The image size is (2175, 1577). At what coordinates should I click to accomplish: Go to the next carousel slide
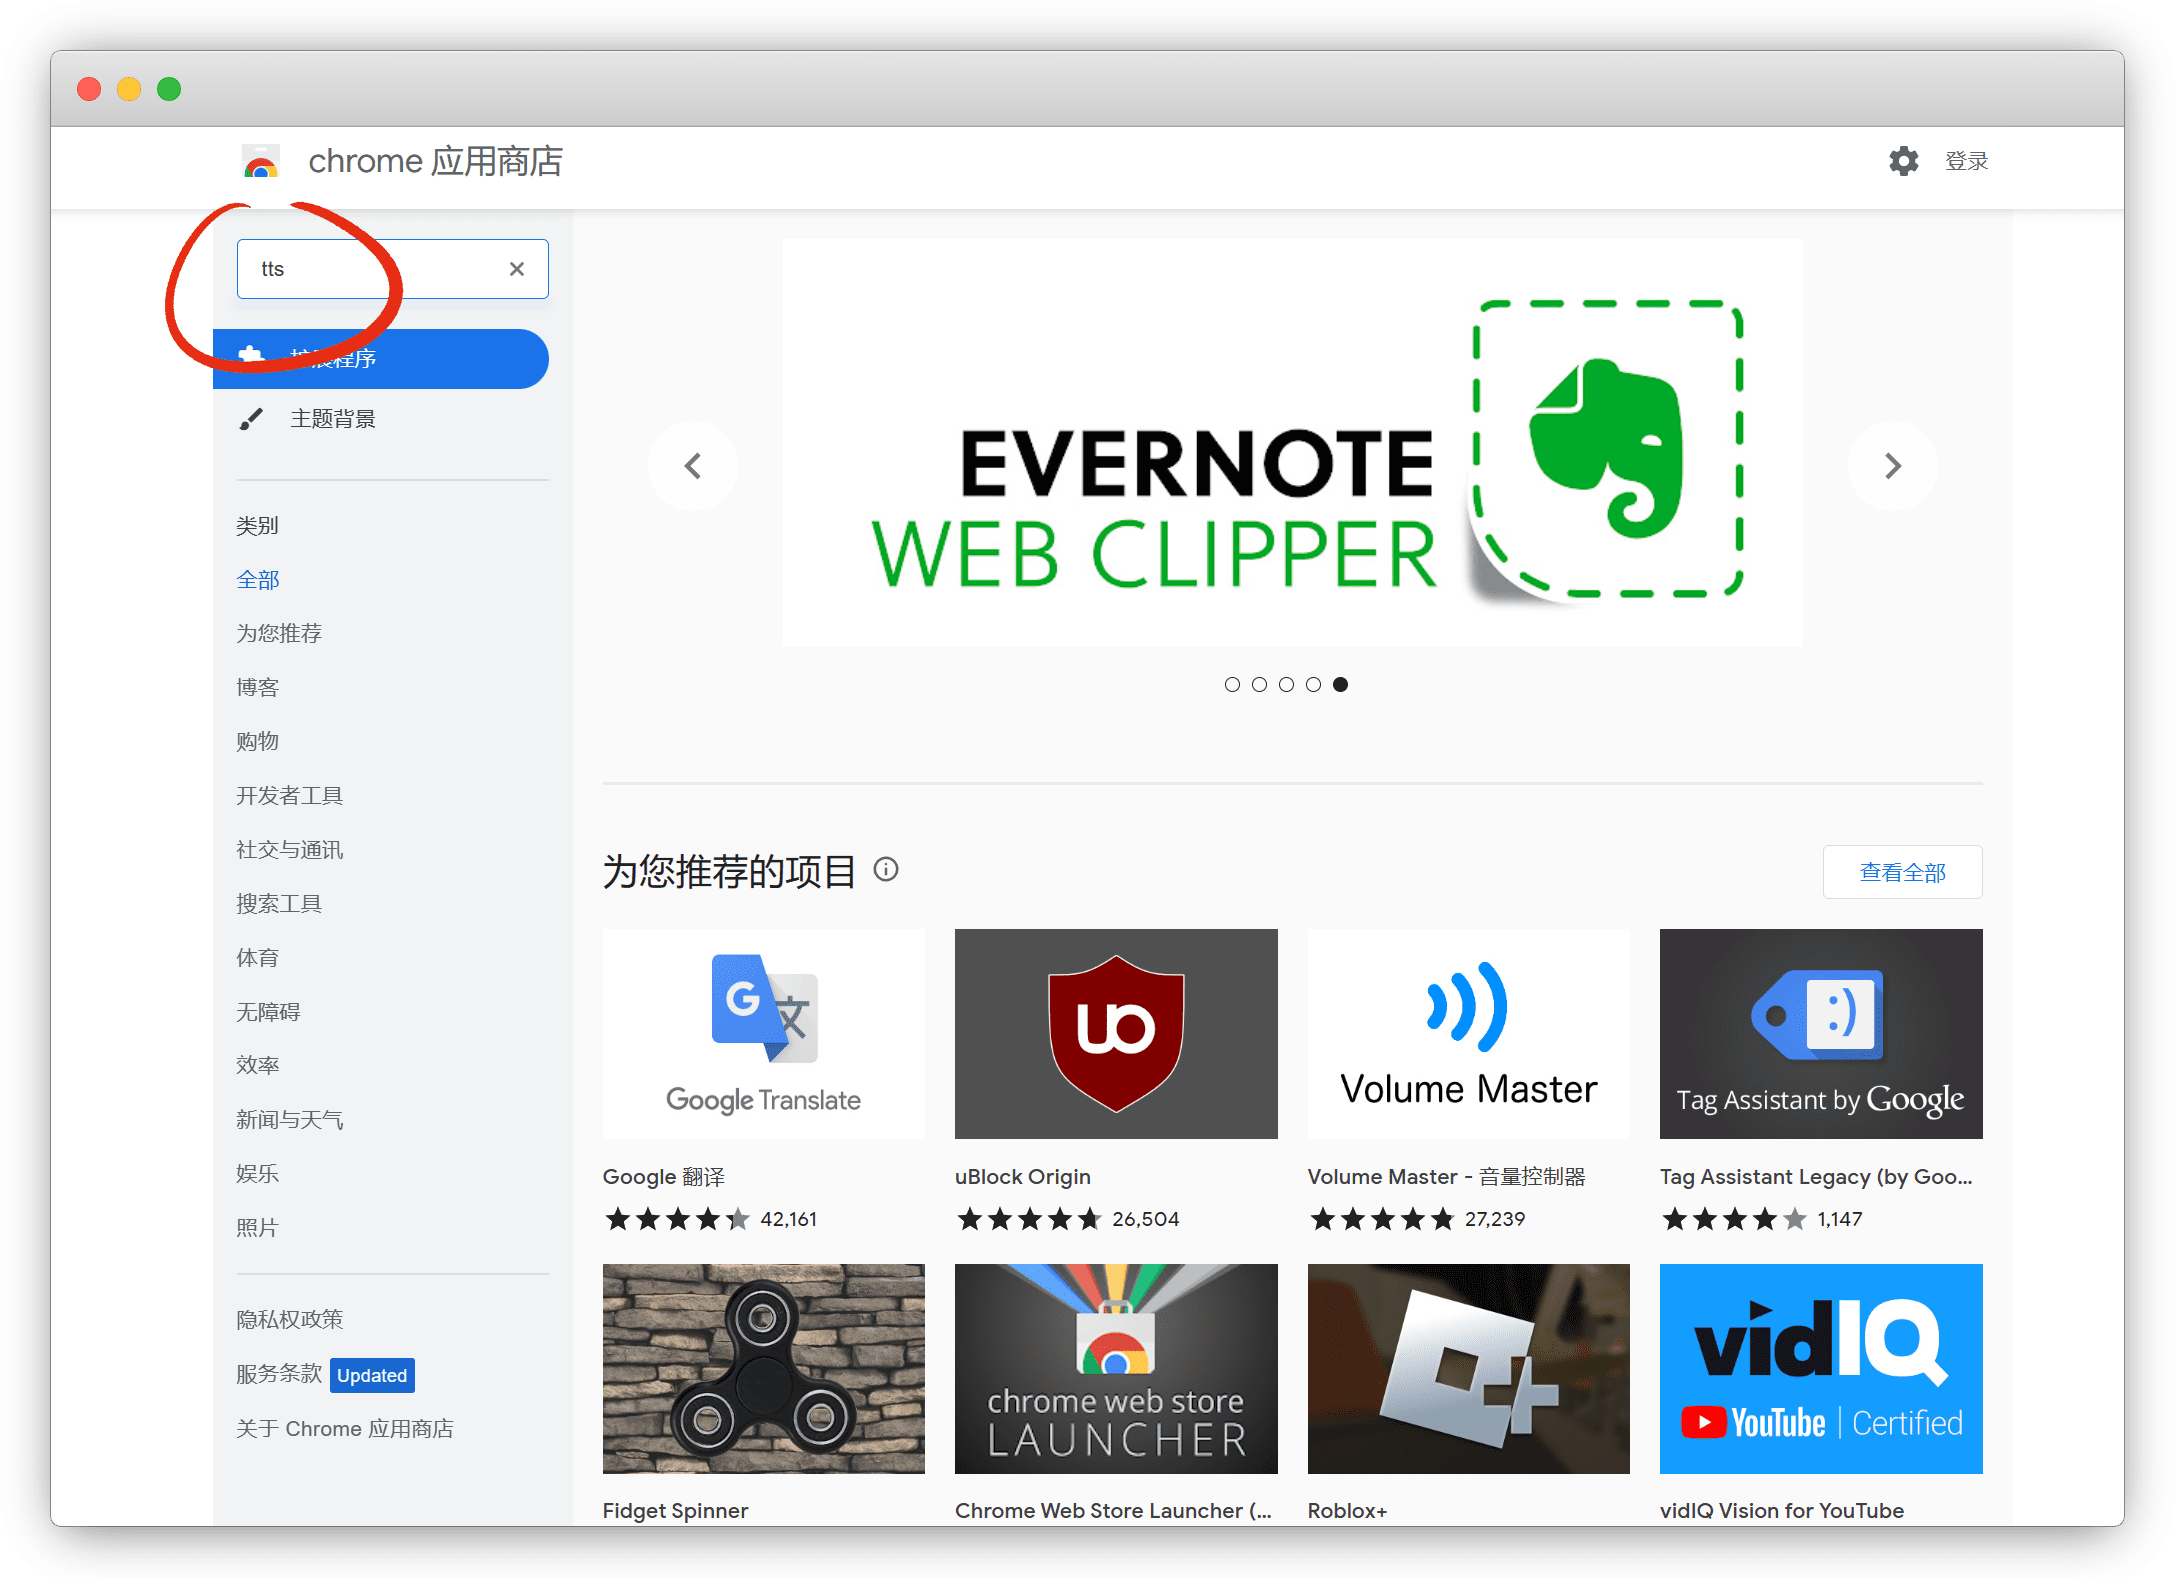click(x=1892, y=466)
